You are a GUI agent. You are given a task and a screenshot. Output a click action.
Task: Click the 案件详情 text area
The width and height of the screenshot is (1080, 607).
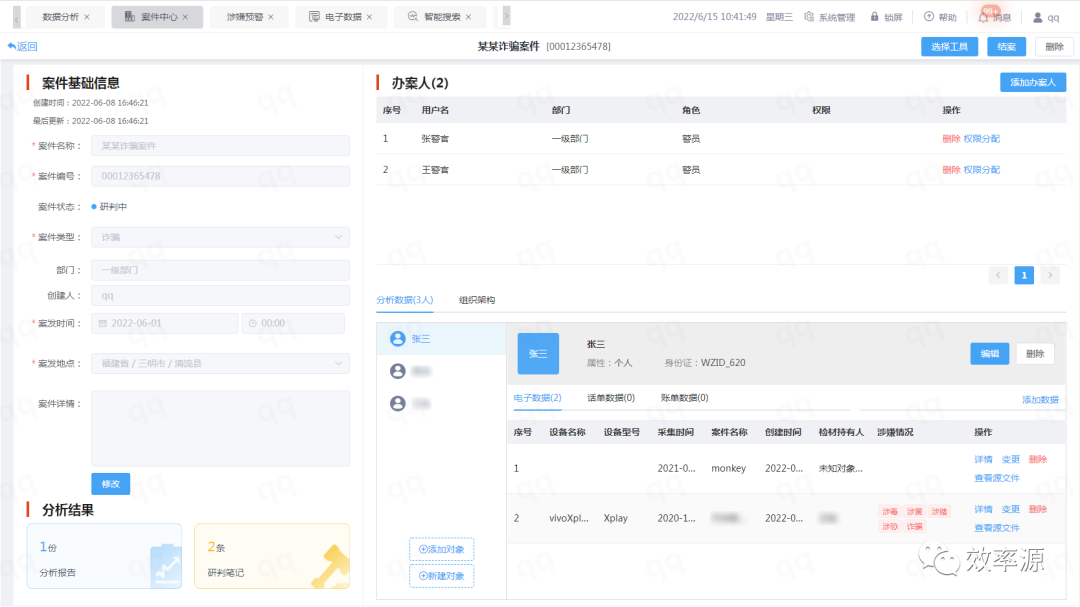220,429
